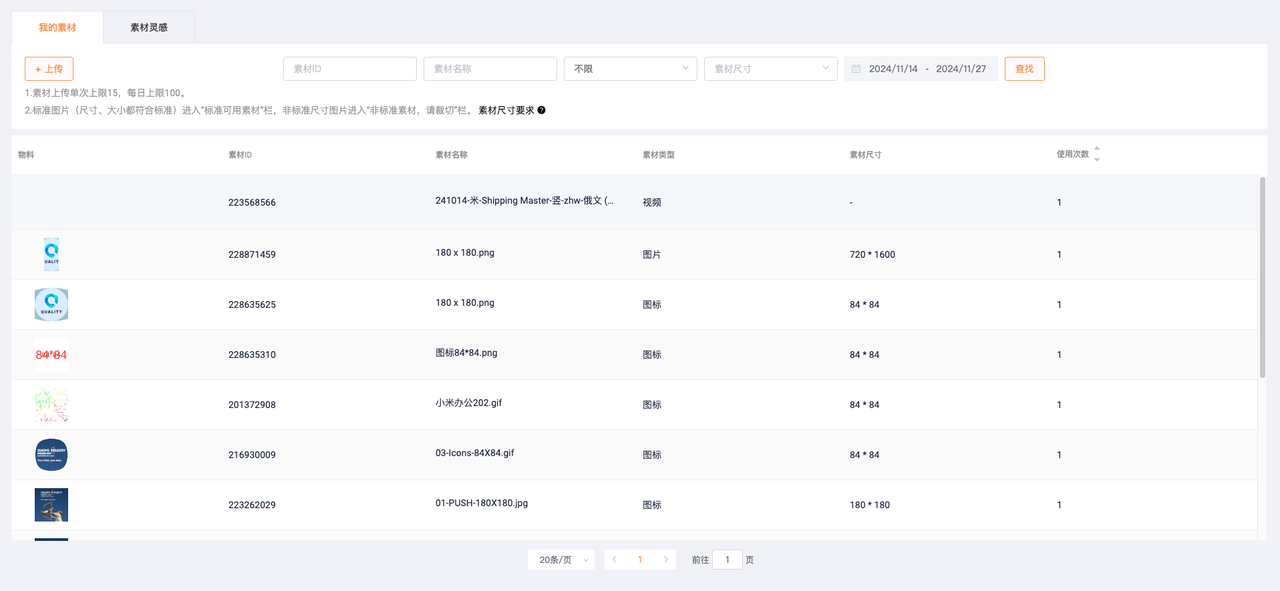
Task: Click the calendar icon in date range
Action: pyautogui.click(x=856, y=69)
